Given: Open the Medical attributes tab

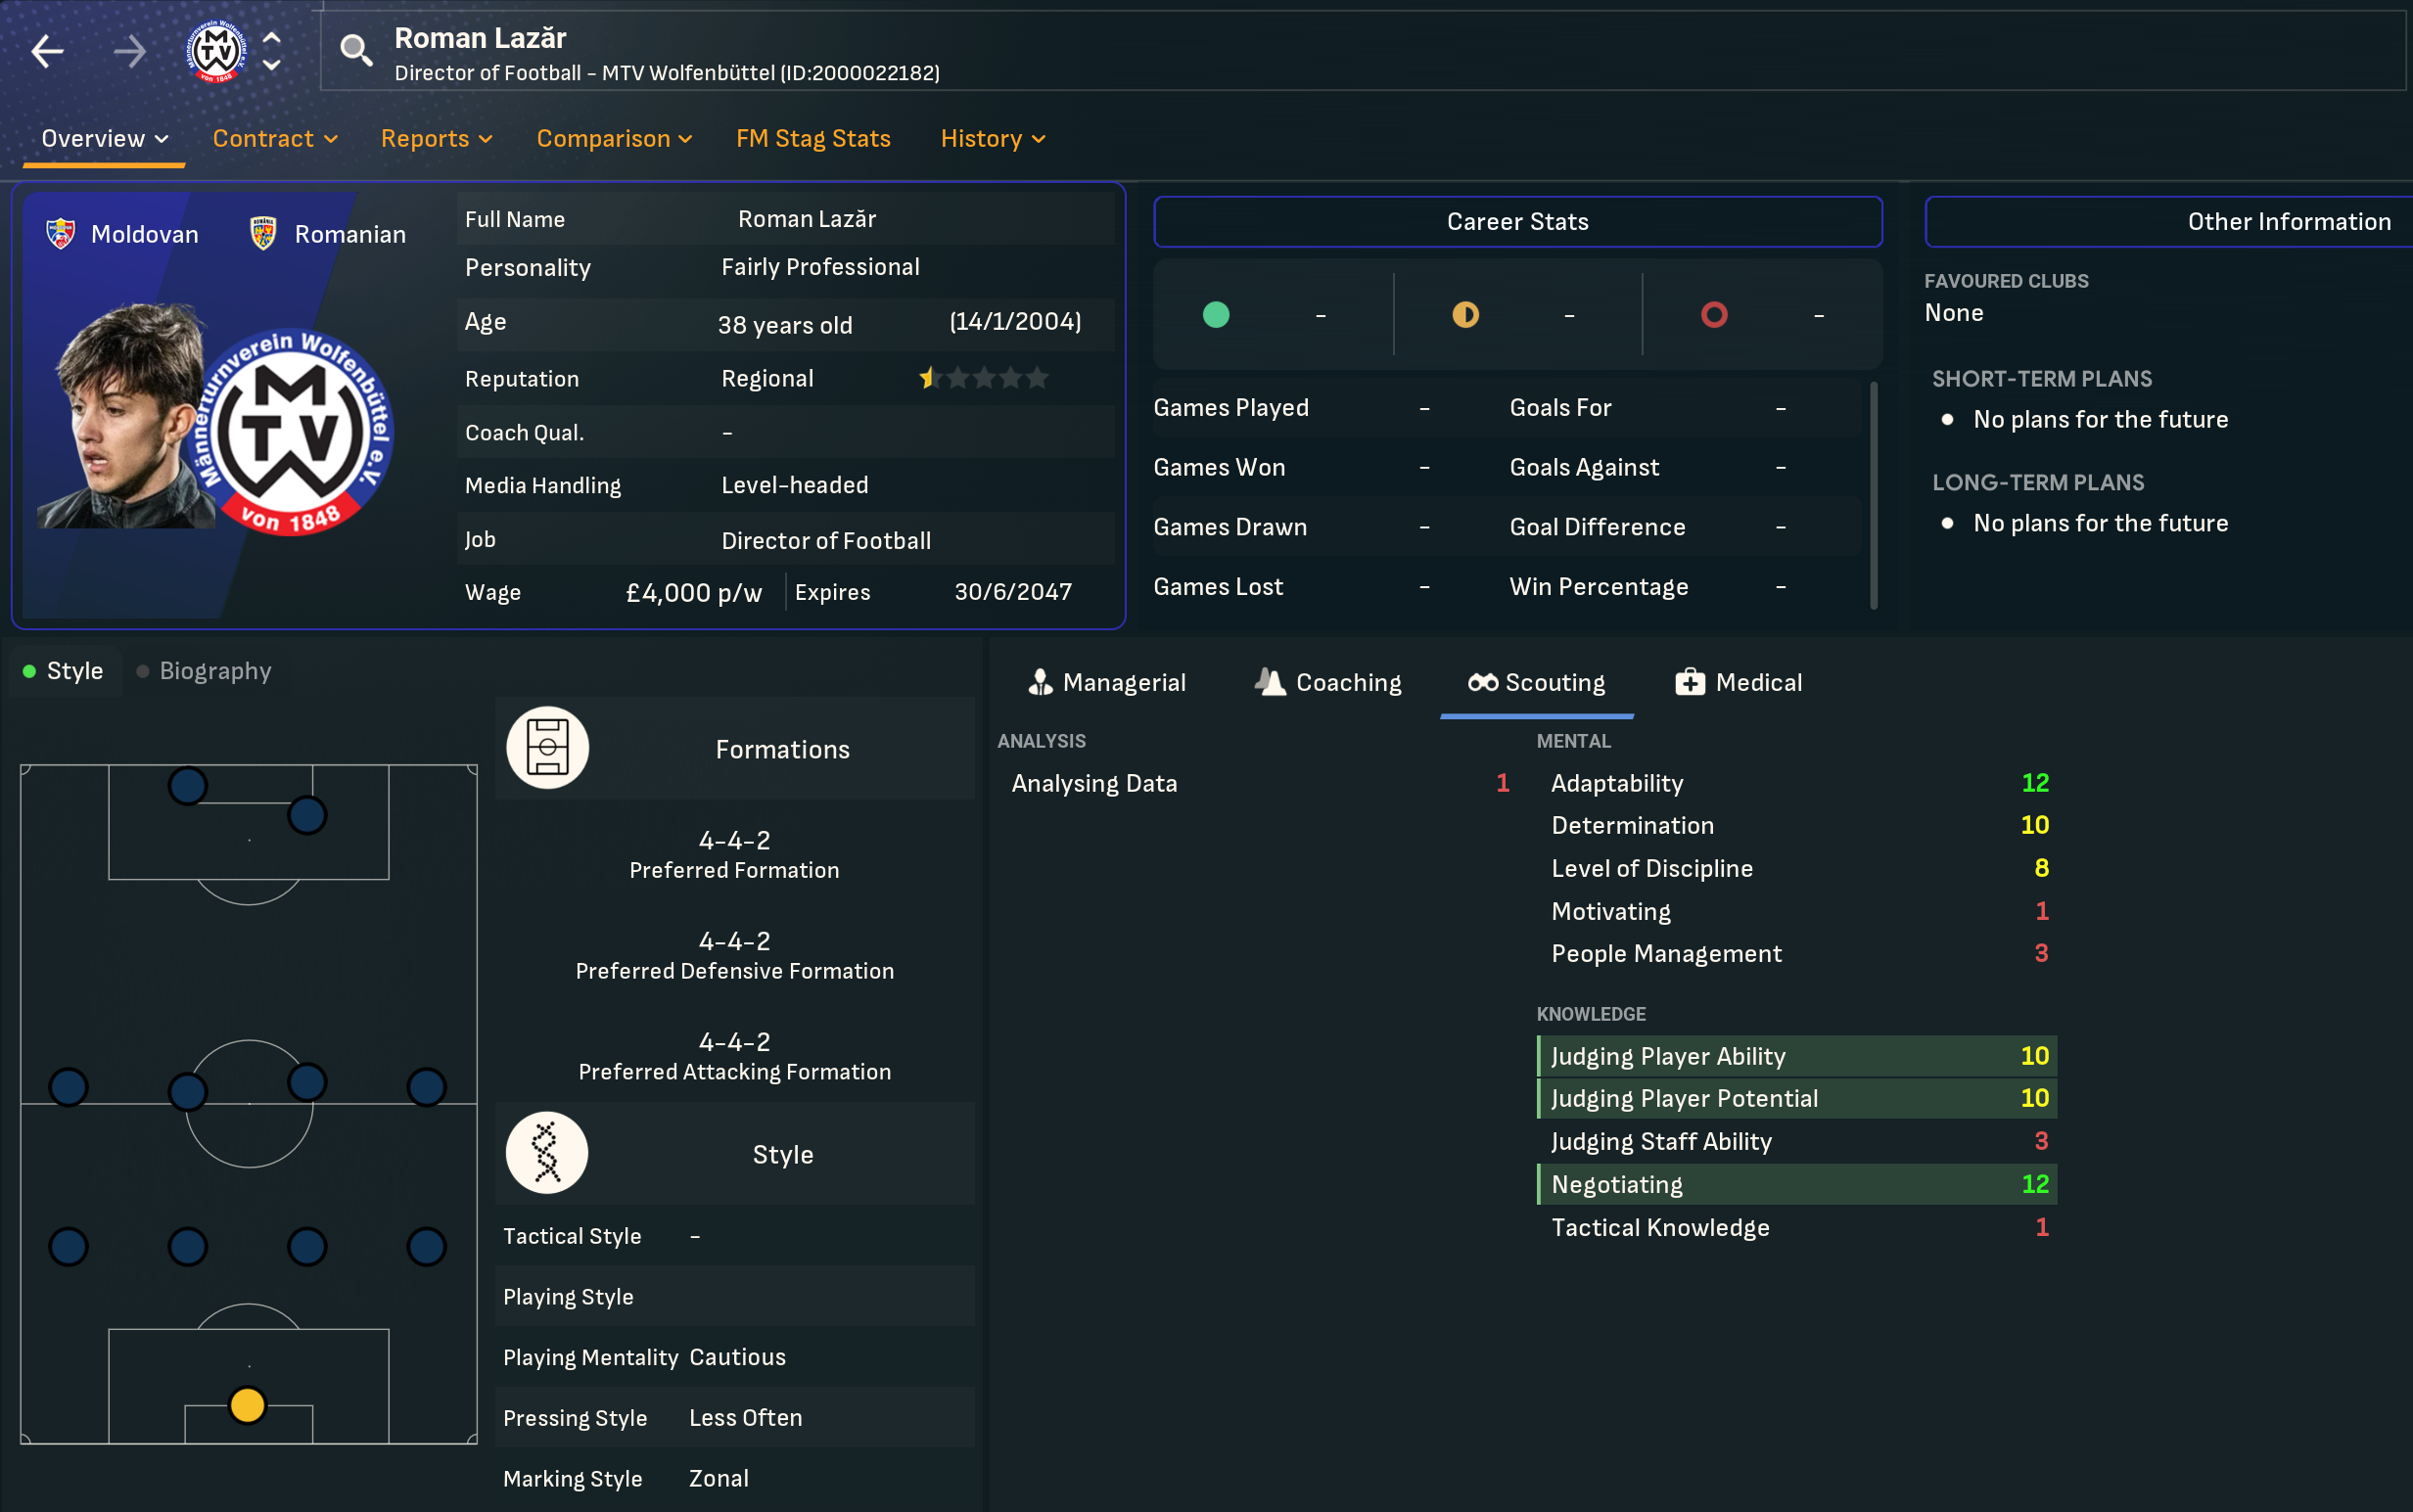Looking at the screenshot, I should (1738, 683).
